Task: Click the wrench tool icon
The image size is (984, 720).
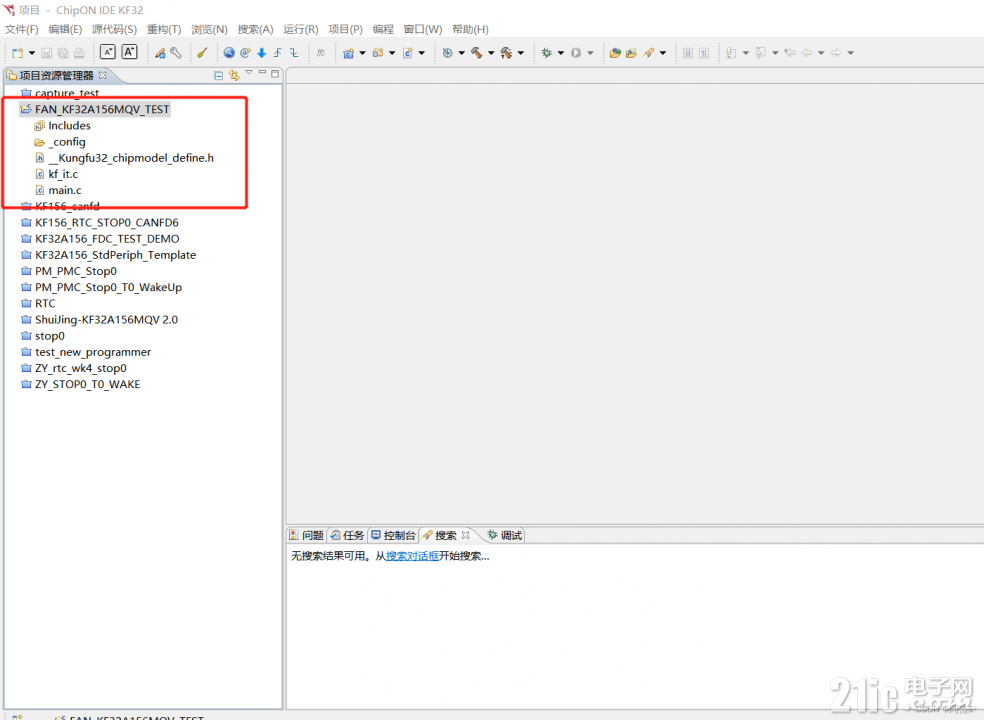Action: pyautogui.click(x=176, y=53)
